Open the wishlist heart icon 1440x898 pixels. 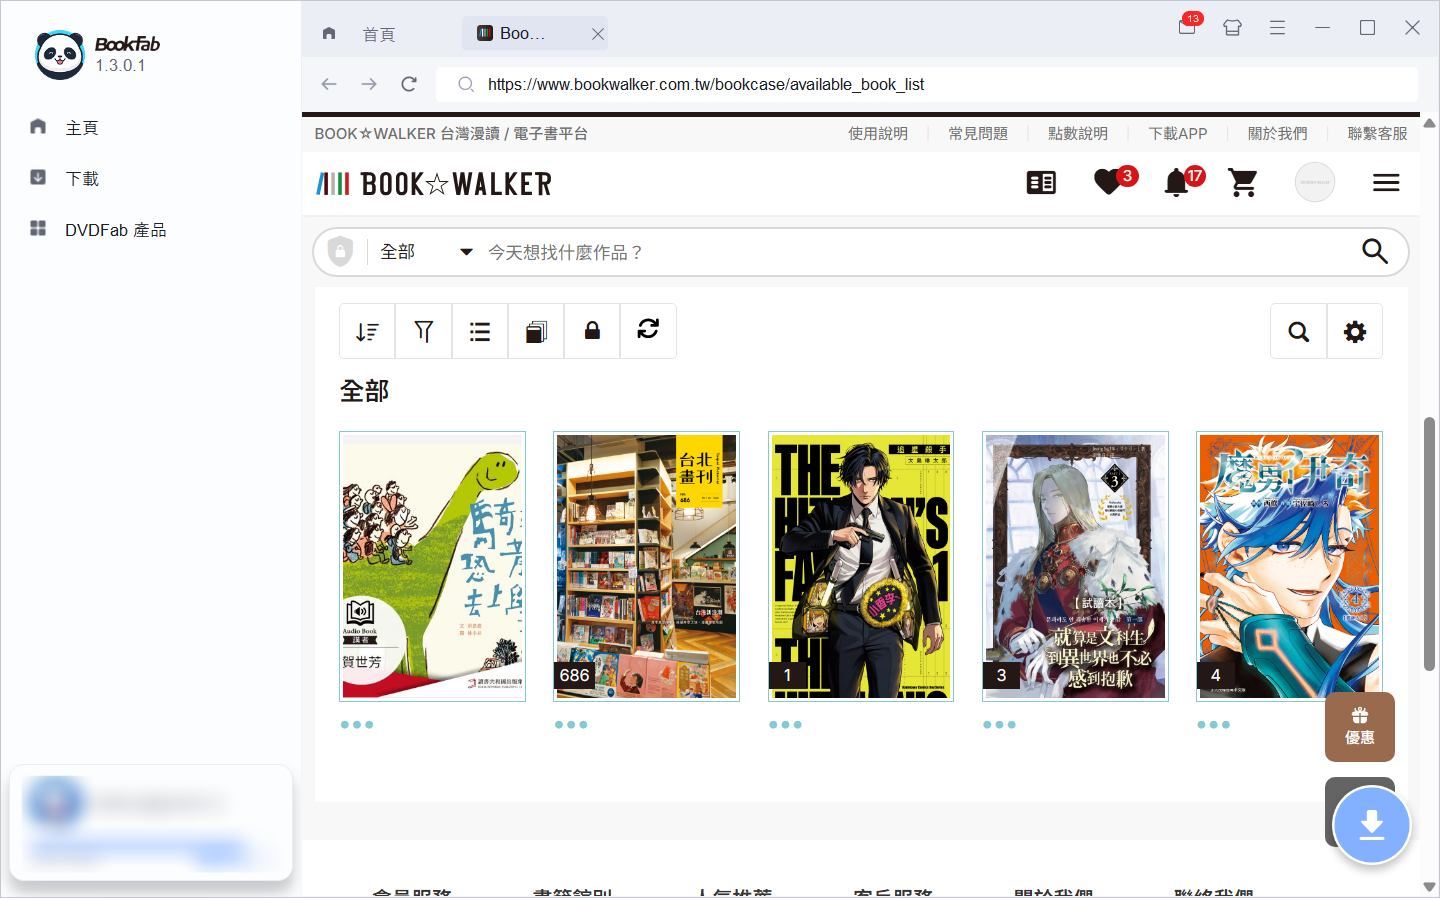pyautogui.click(x=1108, y=183)
